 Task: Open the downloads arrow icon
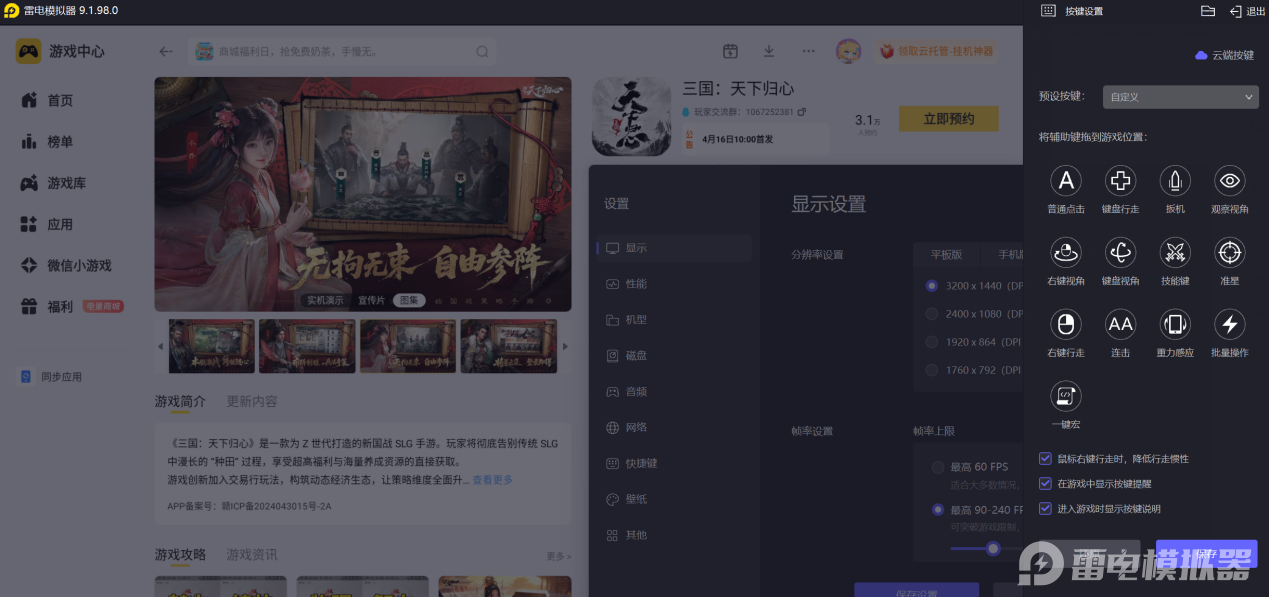[769, 51]
